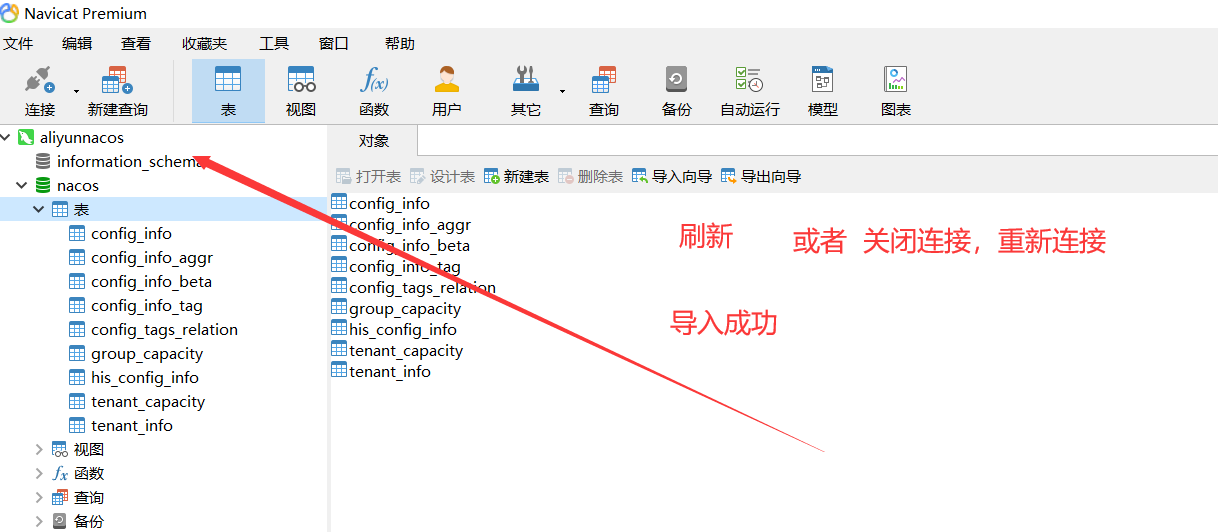Open the dropdown arrow beside 其它
Viewport: 1218px width, 532px height.
tap(562, 91)
